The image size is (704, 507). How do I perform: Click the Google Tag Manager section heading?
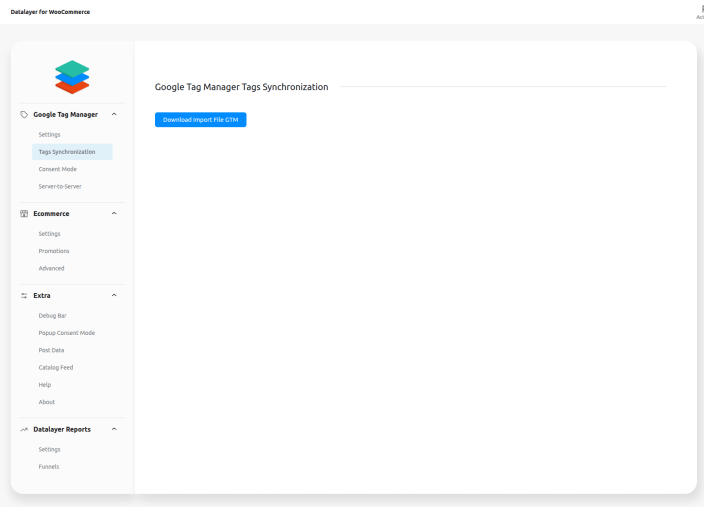(x=66, y=115)
